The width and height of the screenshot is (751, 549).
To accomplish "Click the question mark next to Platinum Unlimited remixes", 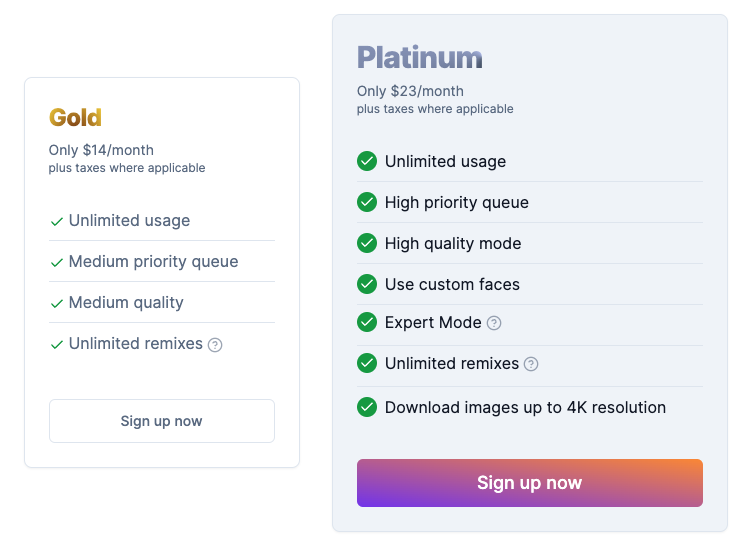I will [531, 364].
